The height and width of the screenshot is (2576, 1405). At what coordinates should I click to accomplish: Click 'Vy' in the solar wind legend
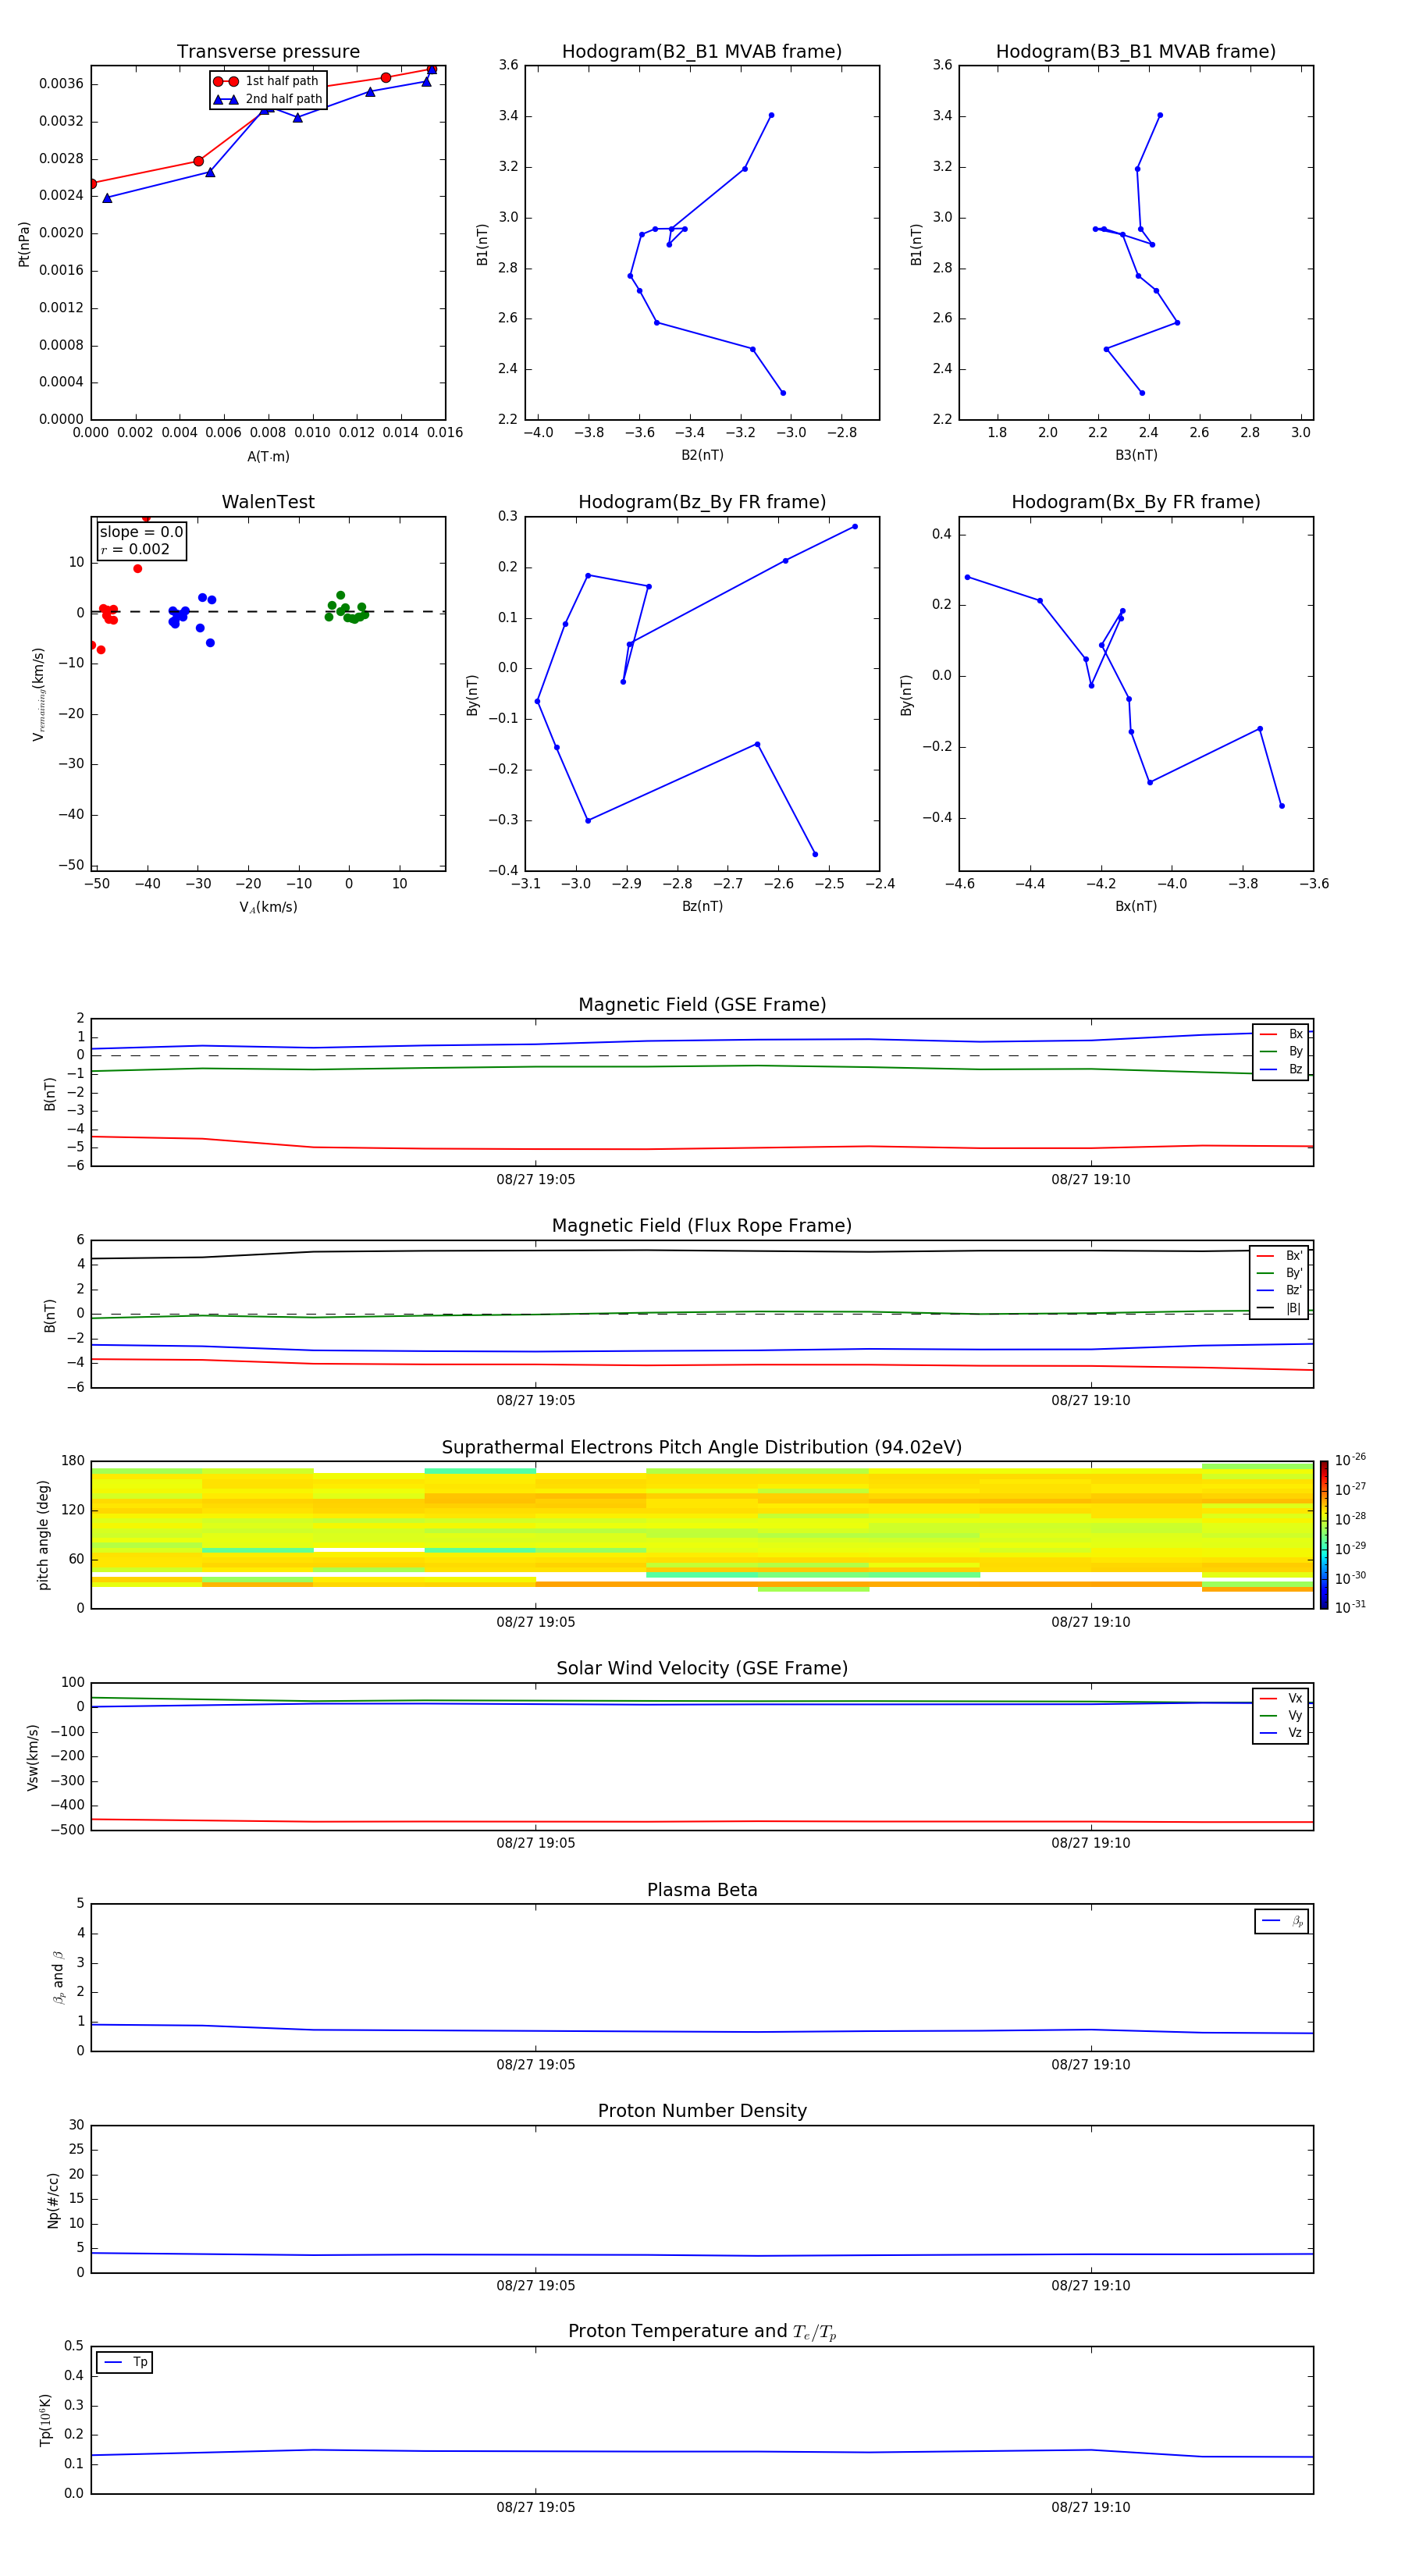(1281, 1715)
